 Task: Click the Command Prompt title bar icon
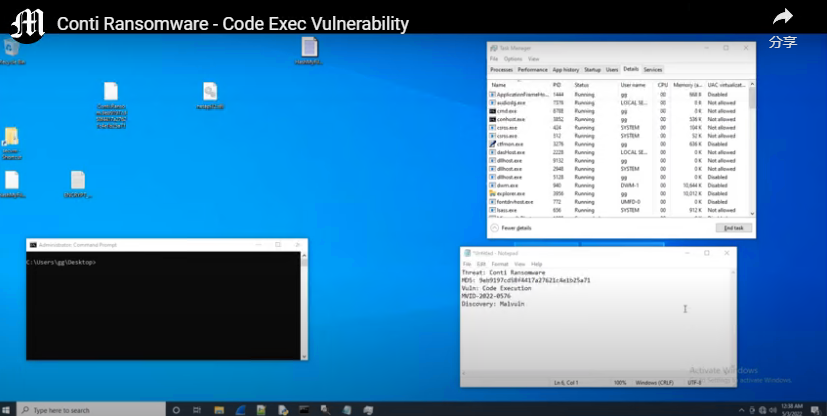click(33, 245)
